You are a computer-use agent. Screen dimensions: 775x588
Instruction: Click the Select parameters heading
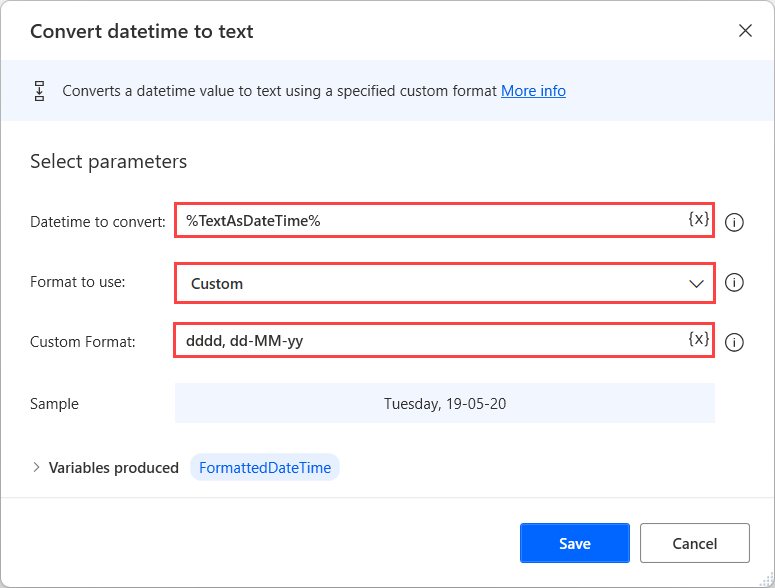(x=108, y=161)
